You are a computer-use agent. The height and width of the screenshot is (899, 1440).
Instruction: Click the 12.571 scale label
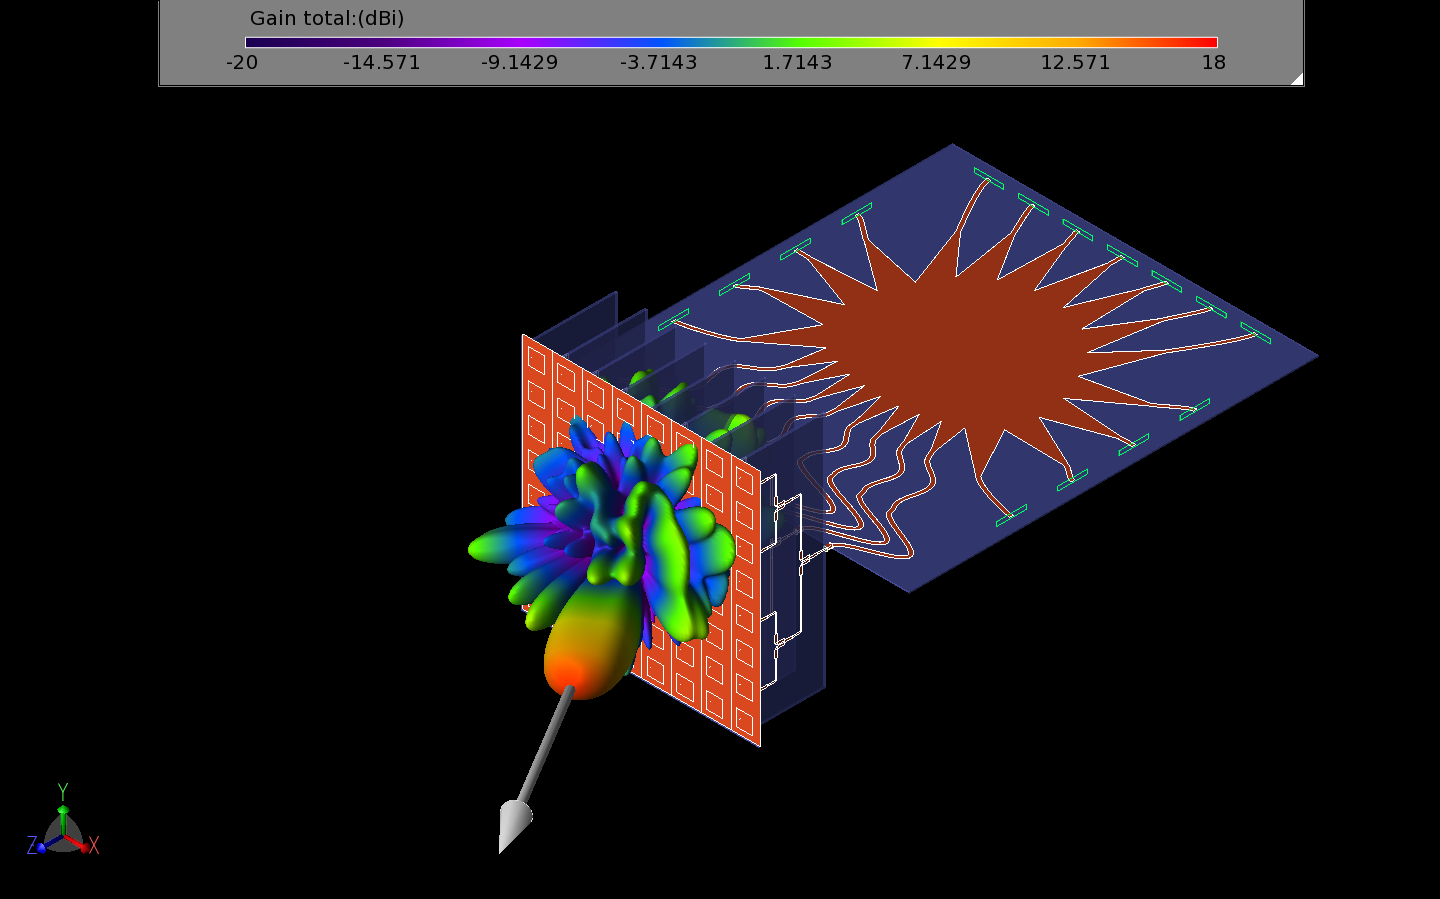(x=1075, y=62)
